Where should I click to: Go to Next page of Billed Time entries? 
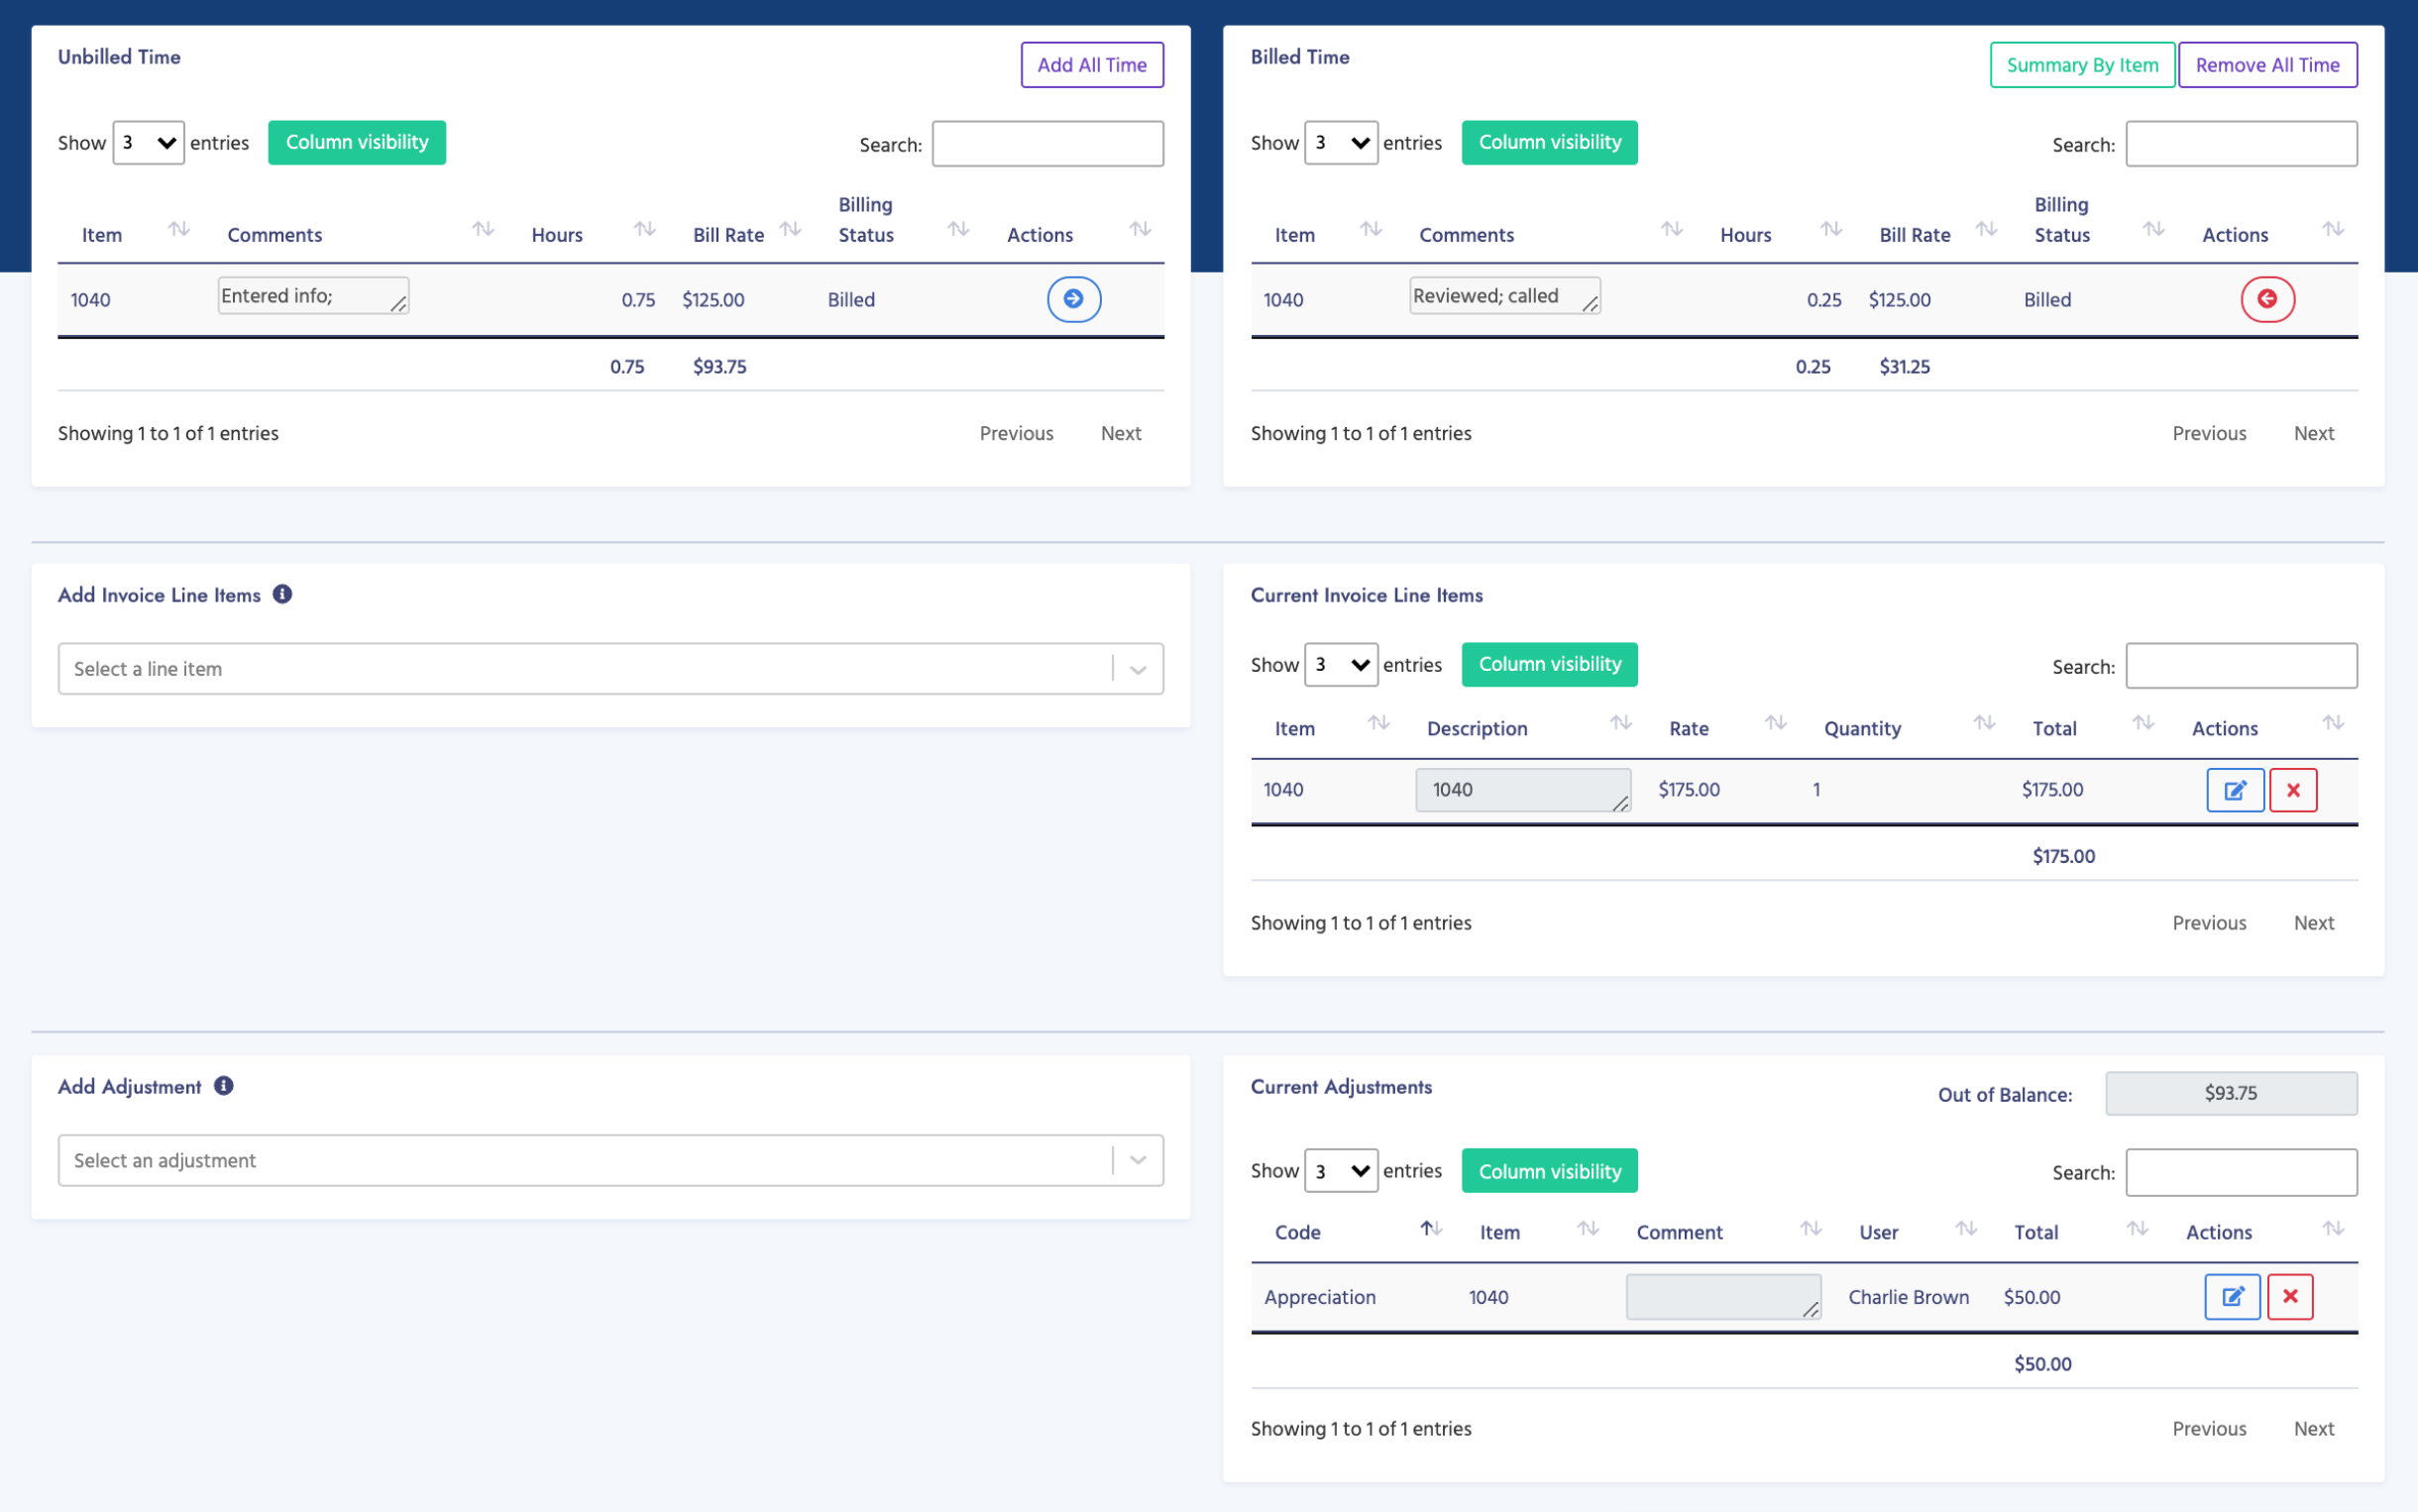[2314, 432]
